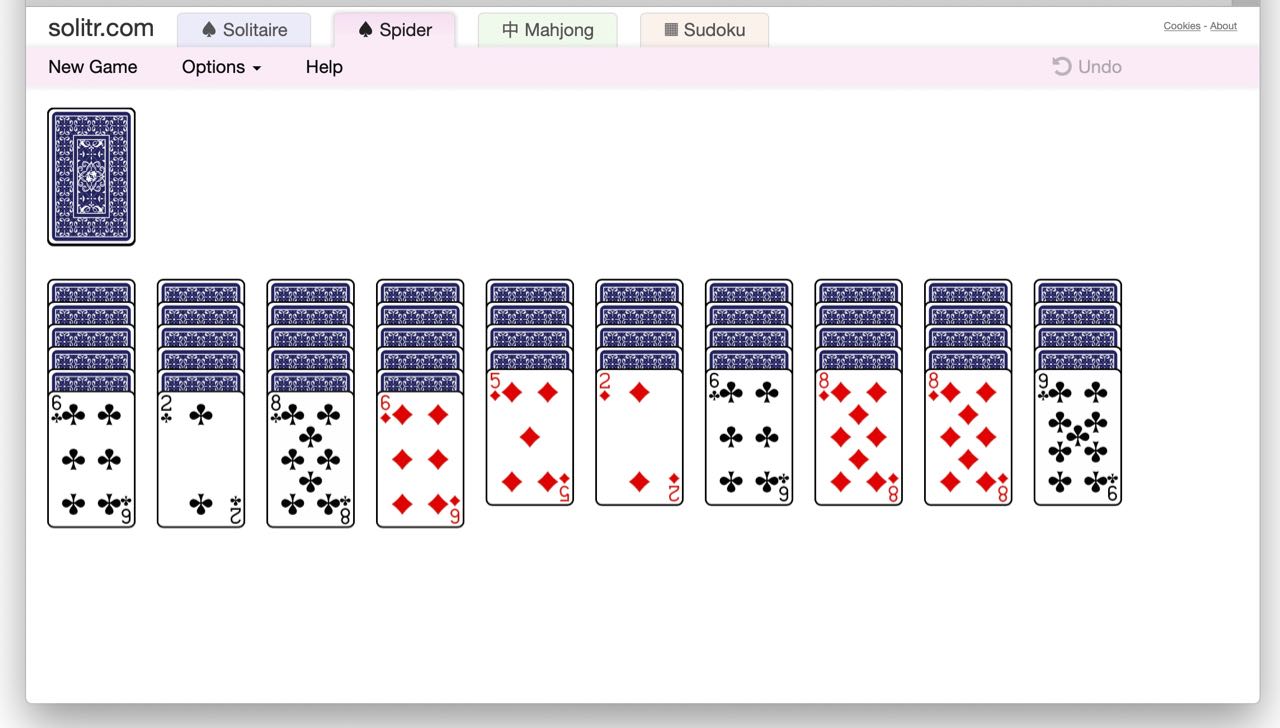
Task: Switch to the Solitaire tab
Action: coord(244,30)
